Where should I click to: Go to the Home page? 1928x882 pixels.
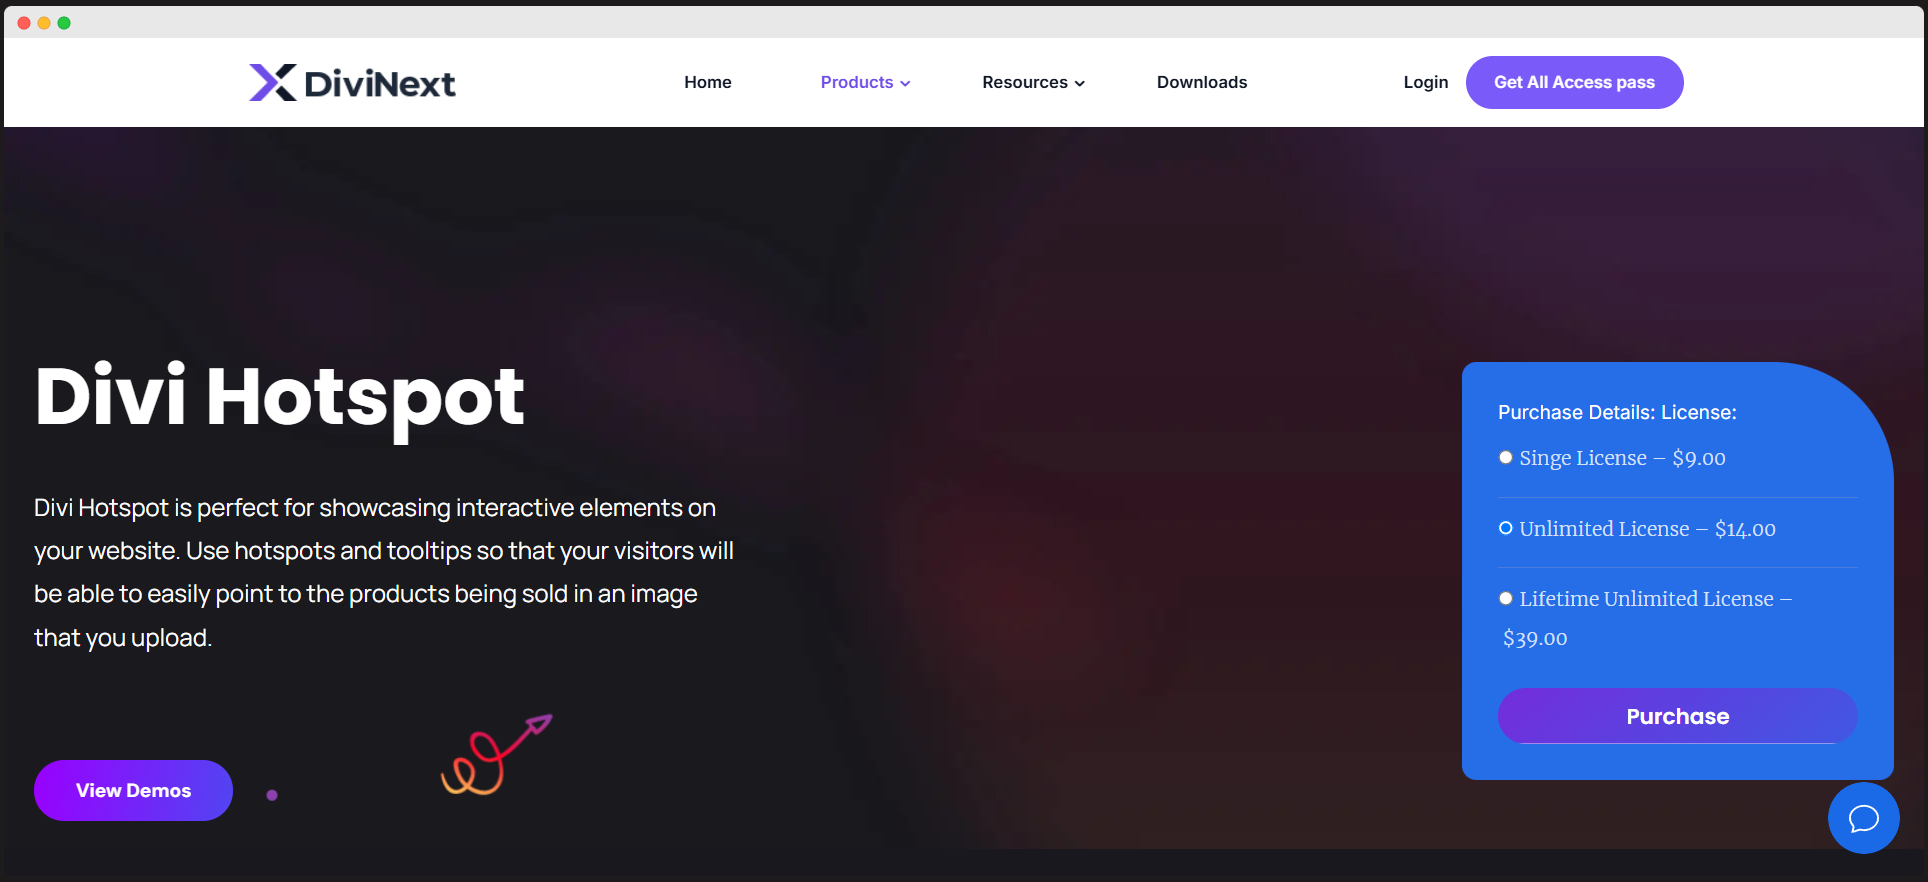[x=708, y=82]
